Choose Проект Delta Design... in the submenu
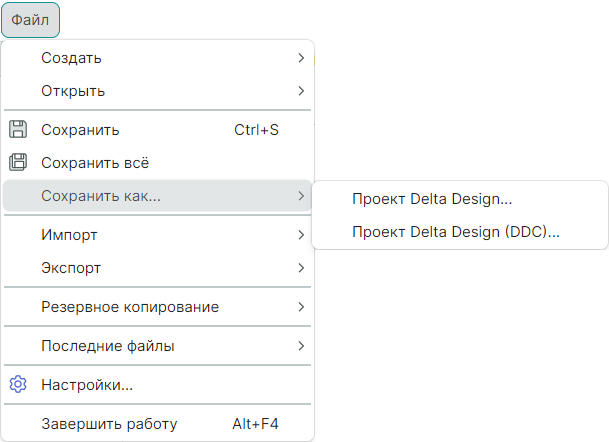609x442 pixels. point(432,199)
